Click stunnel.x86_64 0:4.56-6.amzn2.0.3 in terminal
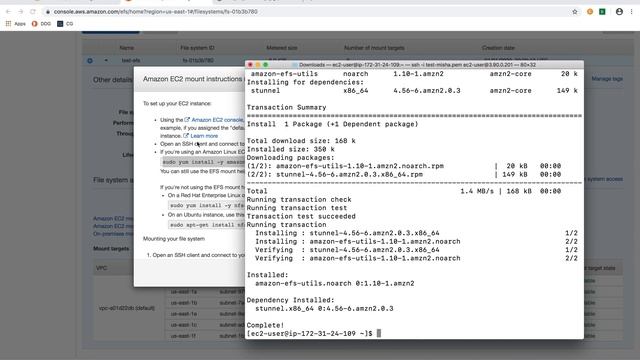Image resolution: width=640 pixels, height=360 pixels. [324, 309]
